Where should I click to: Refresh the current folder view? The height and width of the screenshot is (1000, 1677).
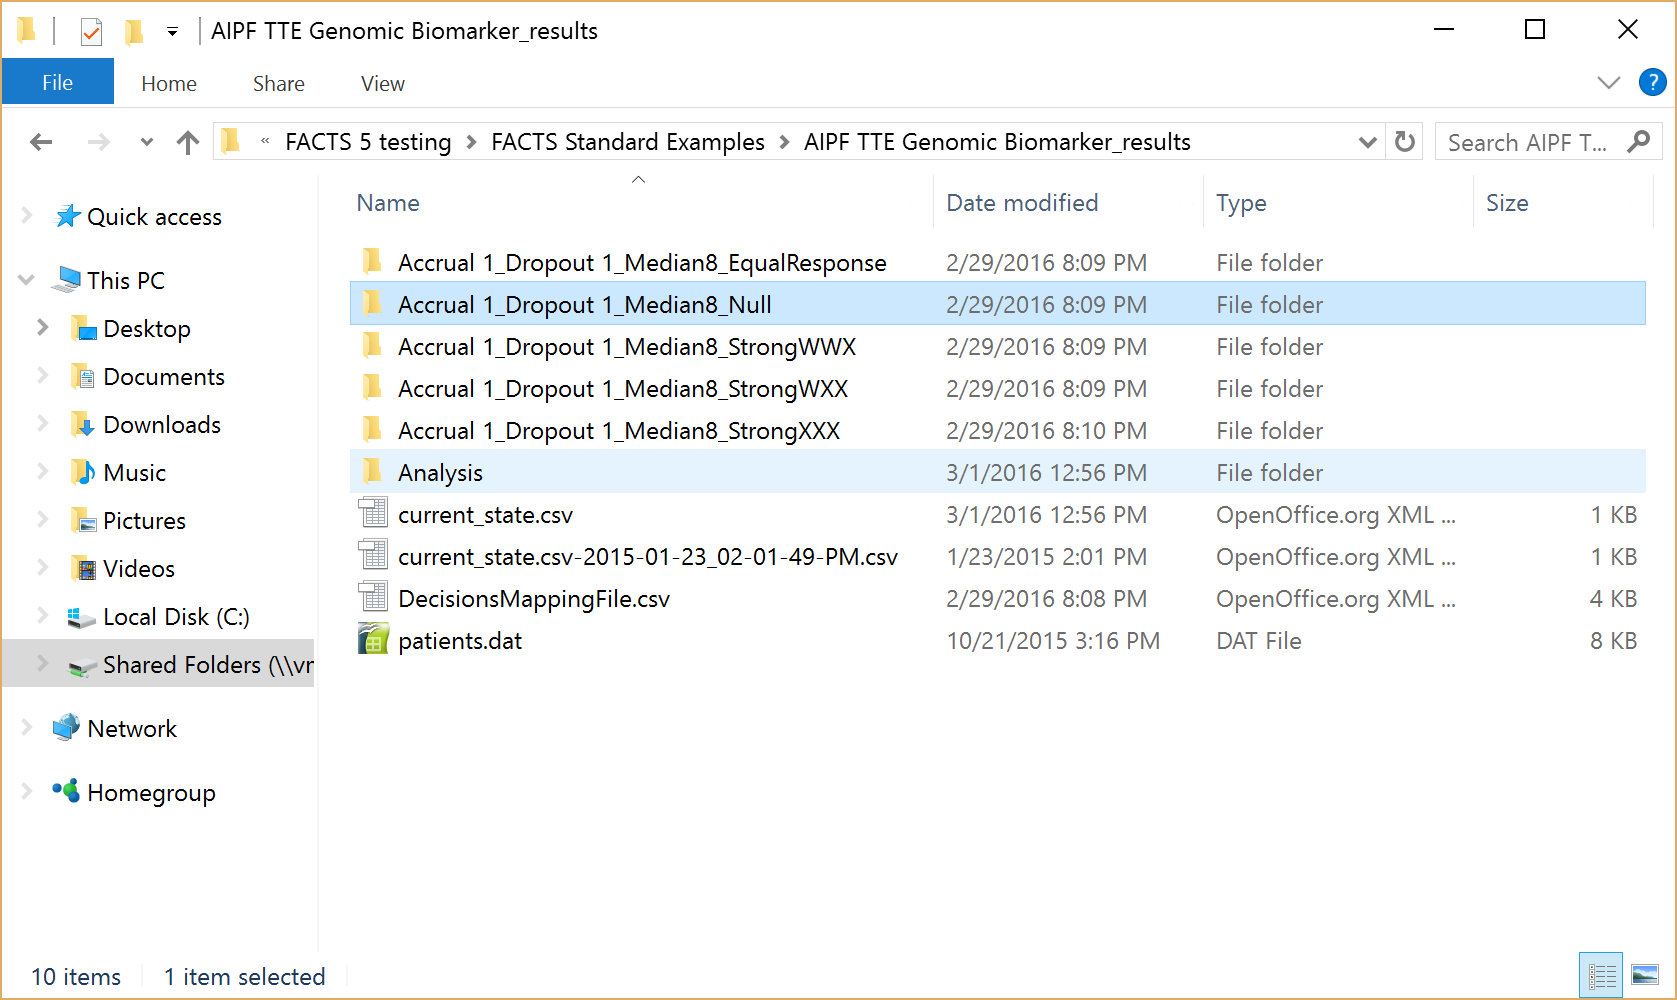1405,142
